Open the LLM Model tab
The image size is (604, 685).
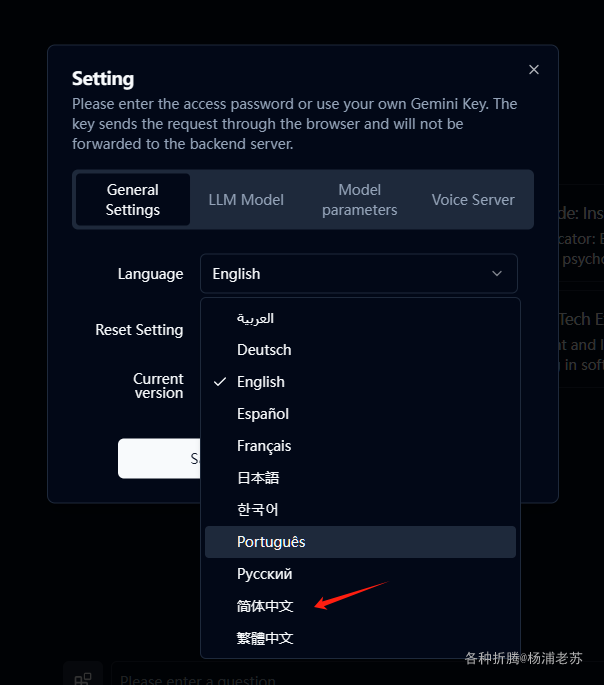pyautogui.click(x=246, y=200)
